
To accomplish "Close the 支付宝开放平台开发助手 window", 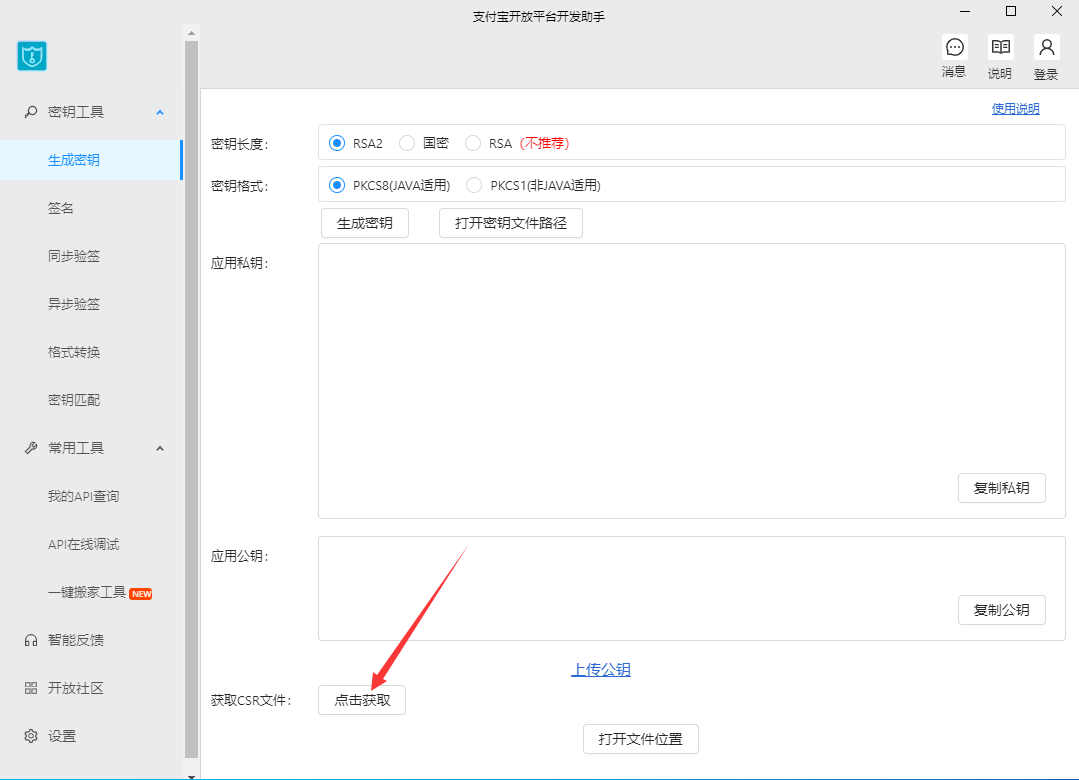I will tap(1057, 11).
